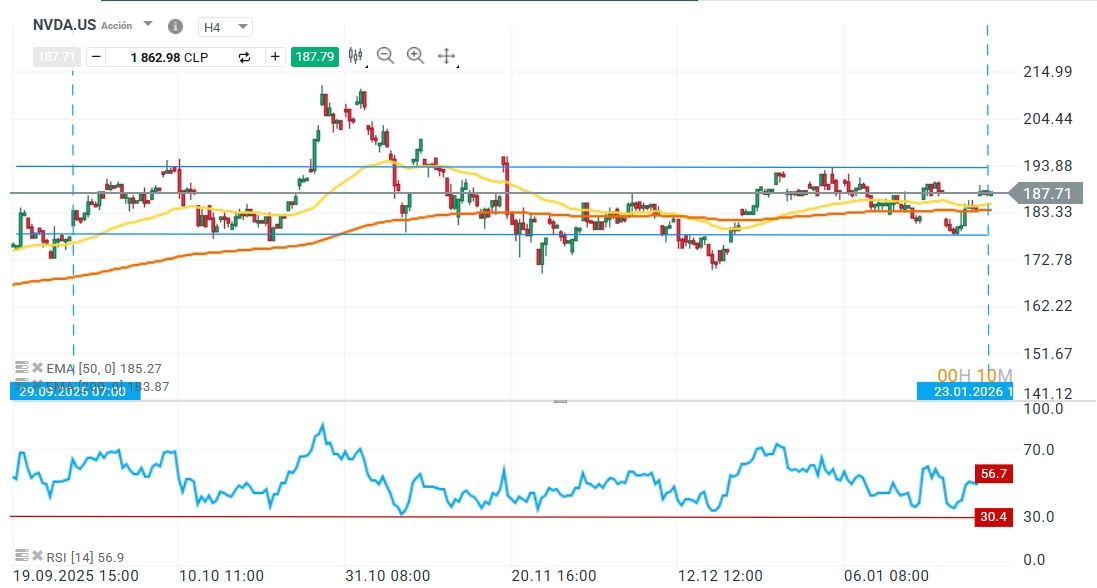Grab the chart/RSI panel divider handle
The width and height of the screenshot is (1097, 588).
[x=560, y=401]
